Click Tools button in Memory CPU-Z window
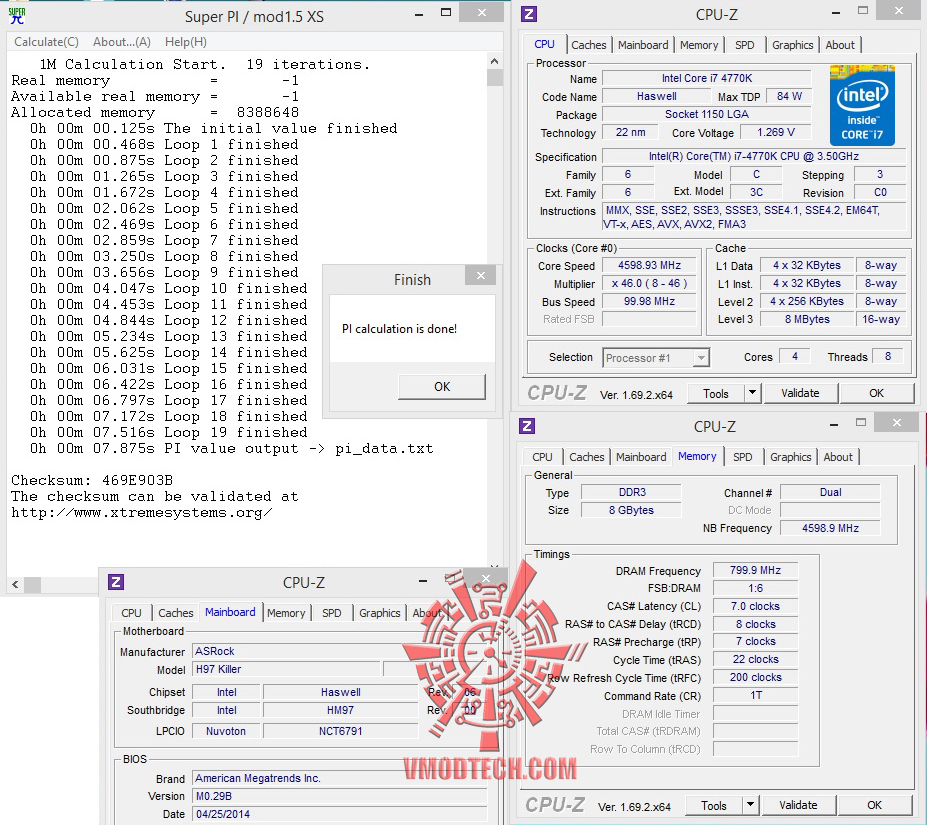 [714, 805]
